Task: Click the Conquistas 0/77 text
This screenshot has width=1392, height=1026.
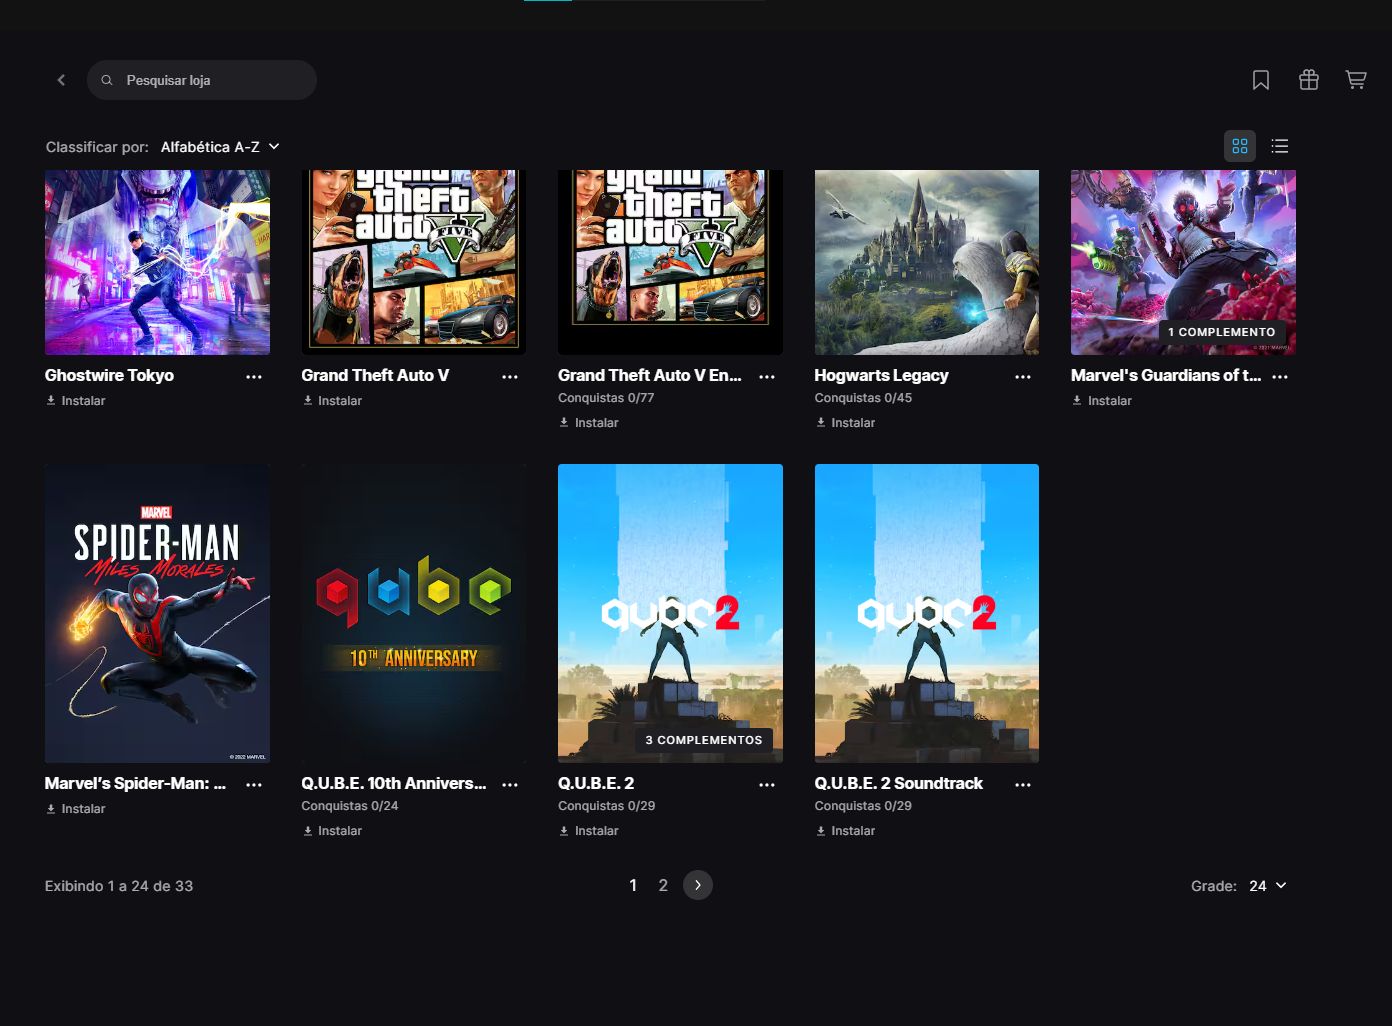Action: point(606,398)
